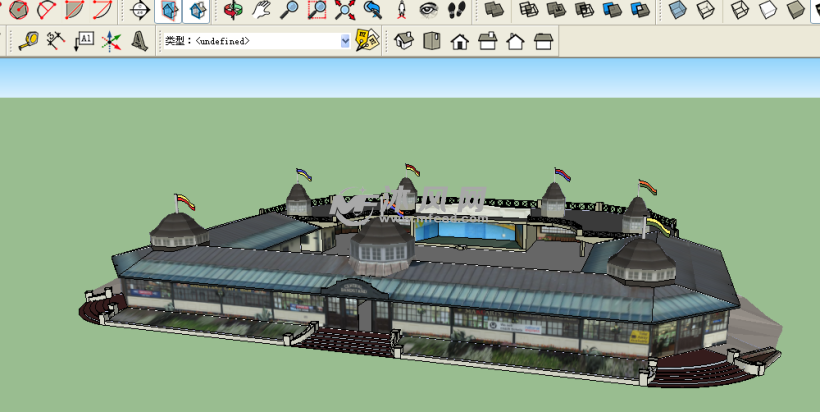Click the Zoom Extents icon
820x412 pixels.
tap(345, 11)
